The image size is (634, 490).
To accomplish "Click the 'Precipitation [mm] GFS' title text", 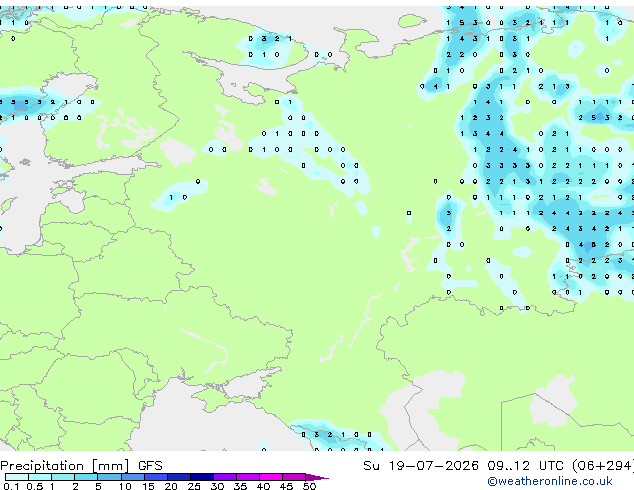I will click(81, 466).
